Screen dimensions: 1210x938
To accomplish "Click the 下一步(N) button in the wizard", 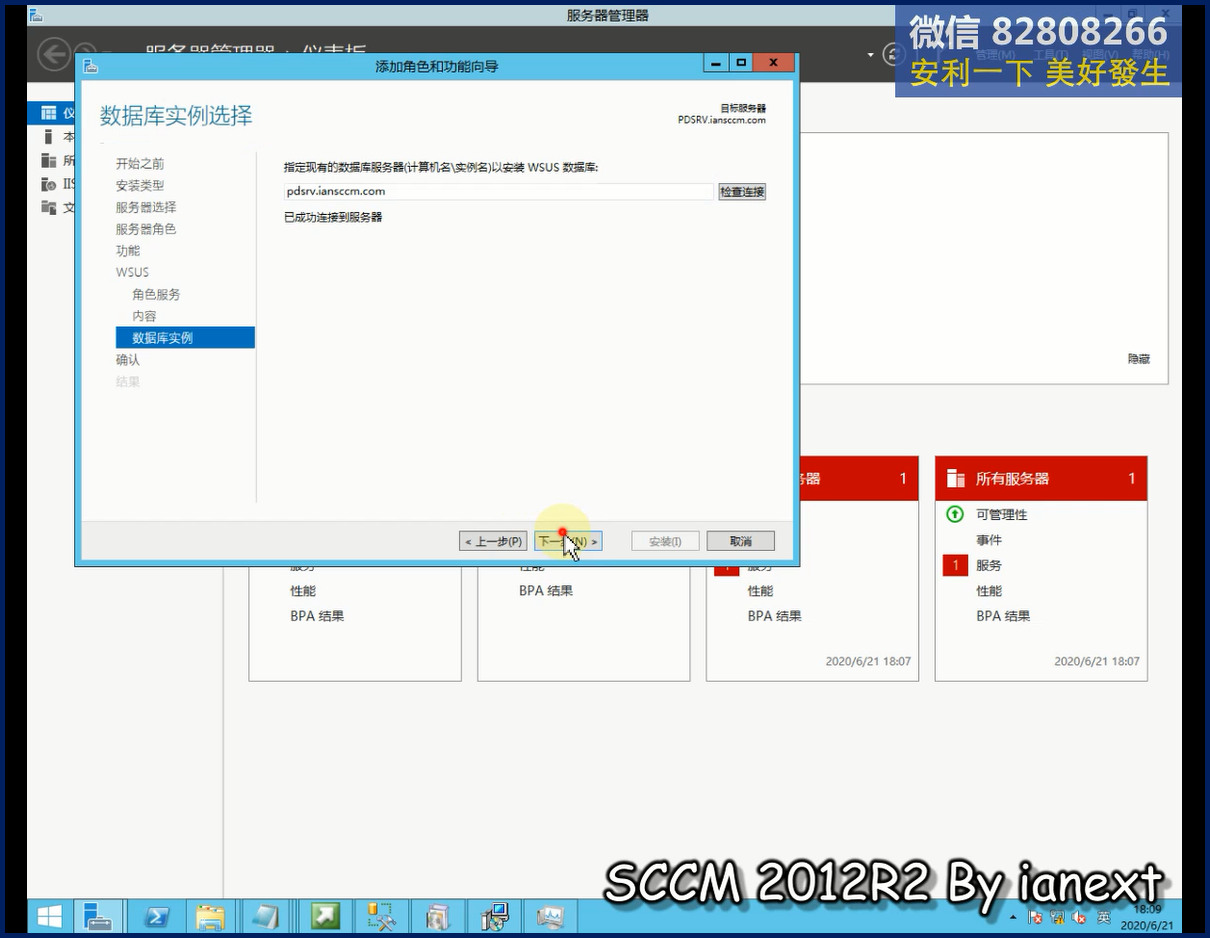I will pyautogui.click(x=568, y=541).
